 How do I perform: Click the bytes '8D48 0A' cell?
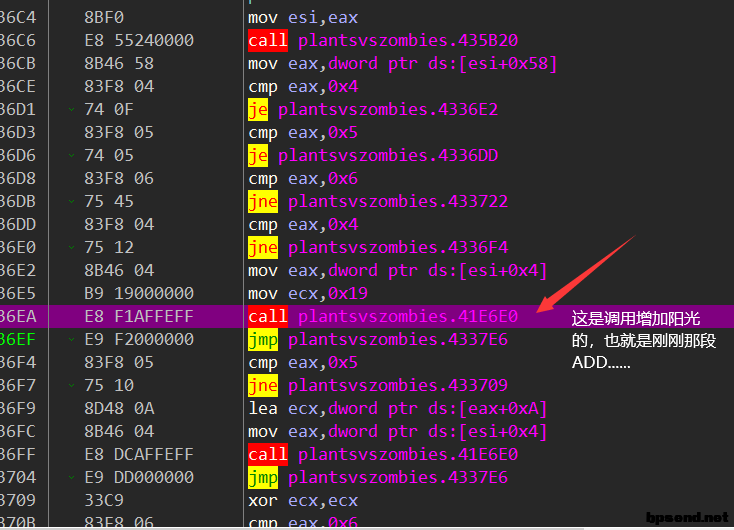pos(119,408)
